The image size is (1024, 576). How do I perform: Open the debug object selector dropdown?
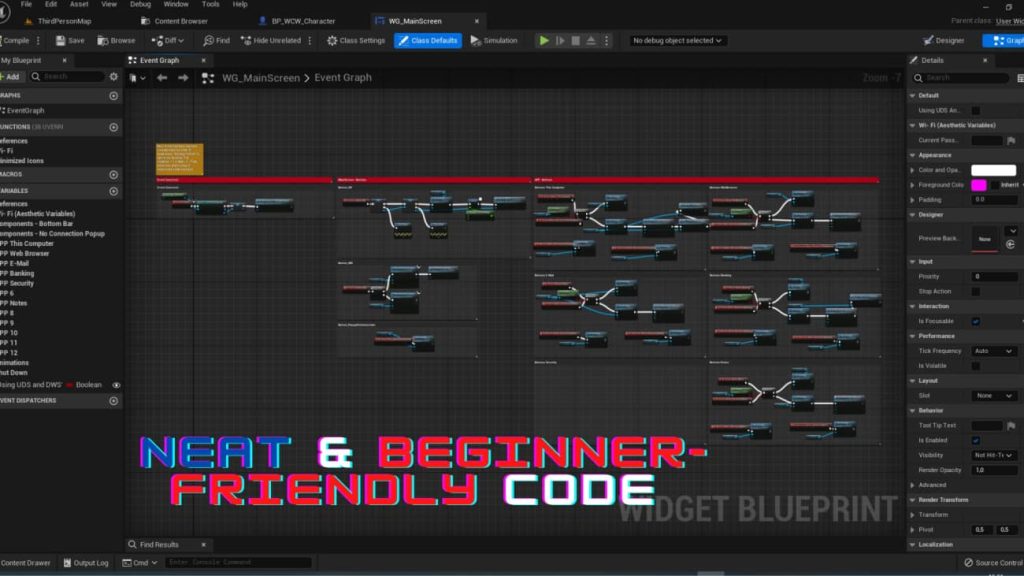click(677, 41)
